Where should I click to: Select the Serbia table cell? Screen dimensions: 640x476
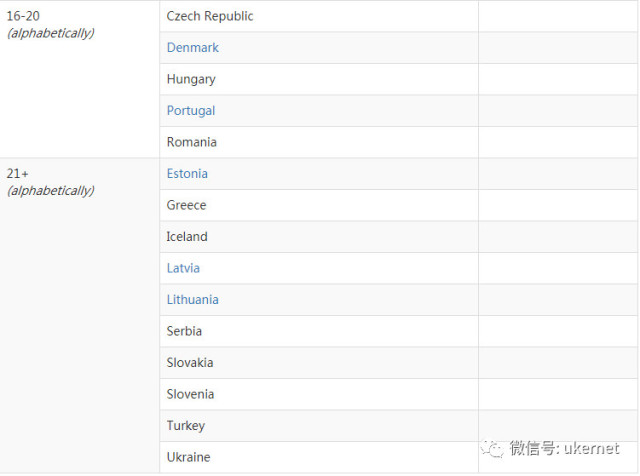click(x=185, y=331)
